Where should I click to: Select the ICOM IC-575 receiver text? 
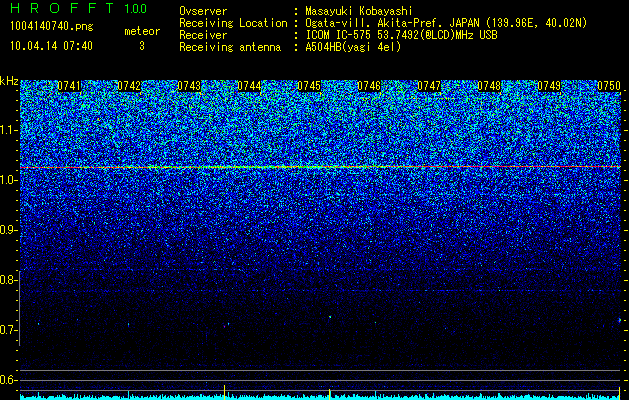pyautogui.click(x=401, y=35)
